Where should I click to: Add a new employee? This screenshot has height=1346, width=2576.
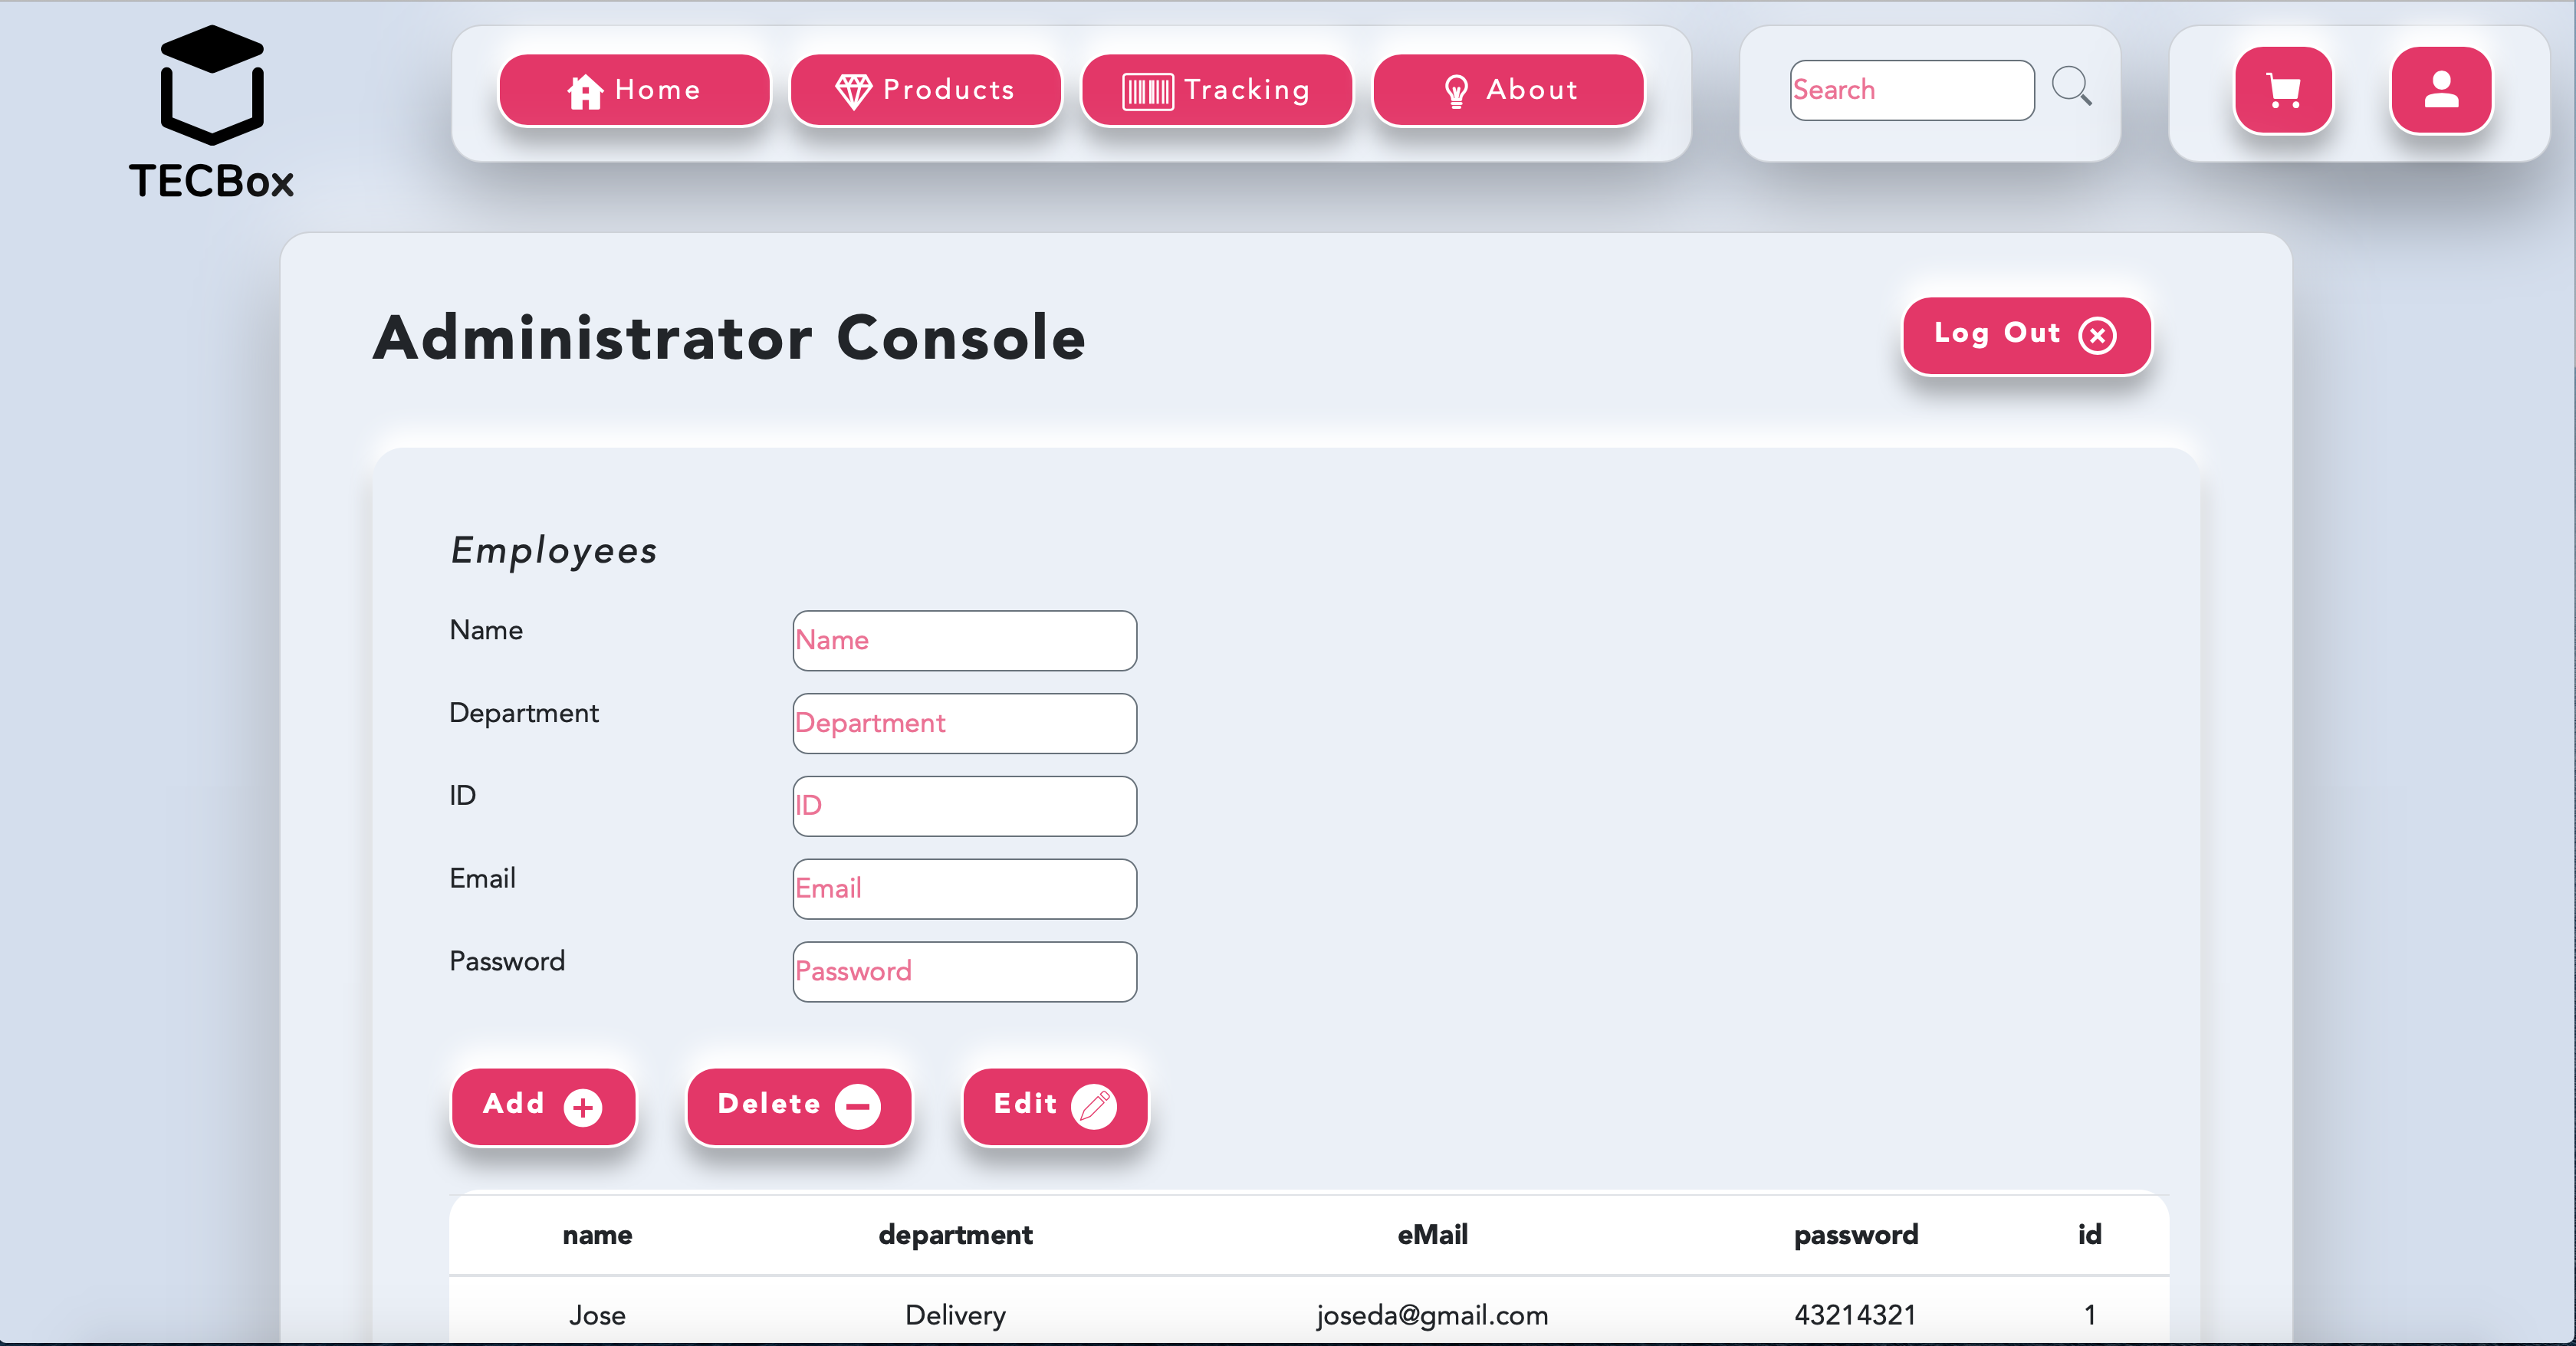[543, 1106]
